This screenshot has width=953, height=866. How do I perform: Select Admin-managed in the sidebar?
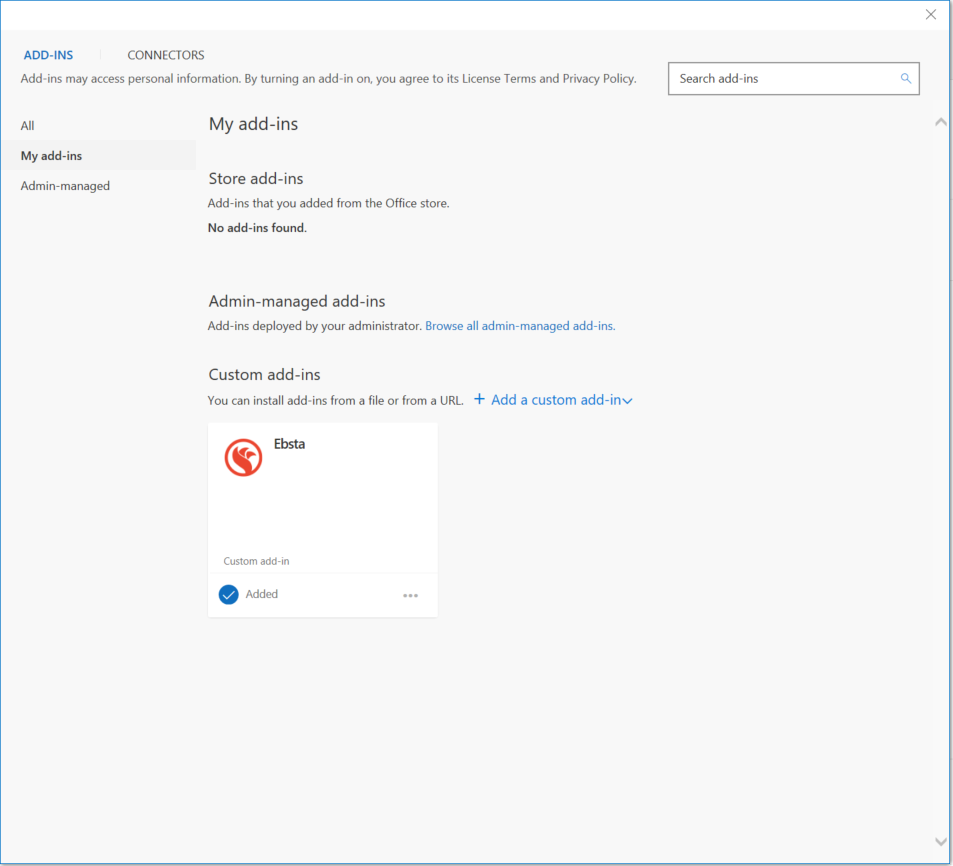coord(65,185)
